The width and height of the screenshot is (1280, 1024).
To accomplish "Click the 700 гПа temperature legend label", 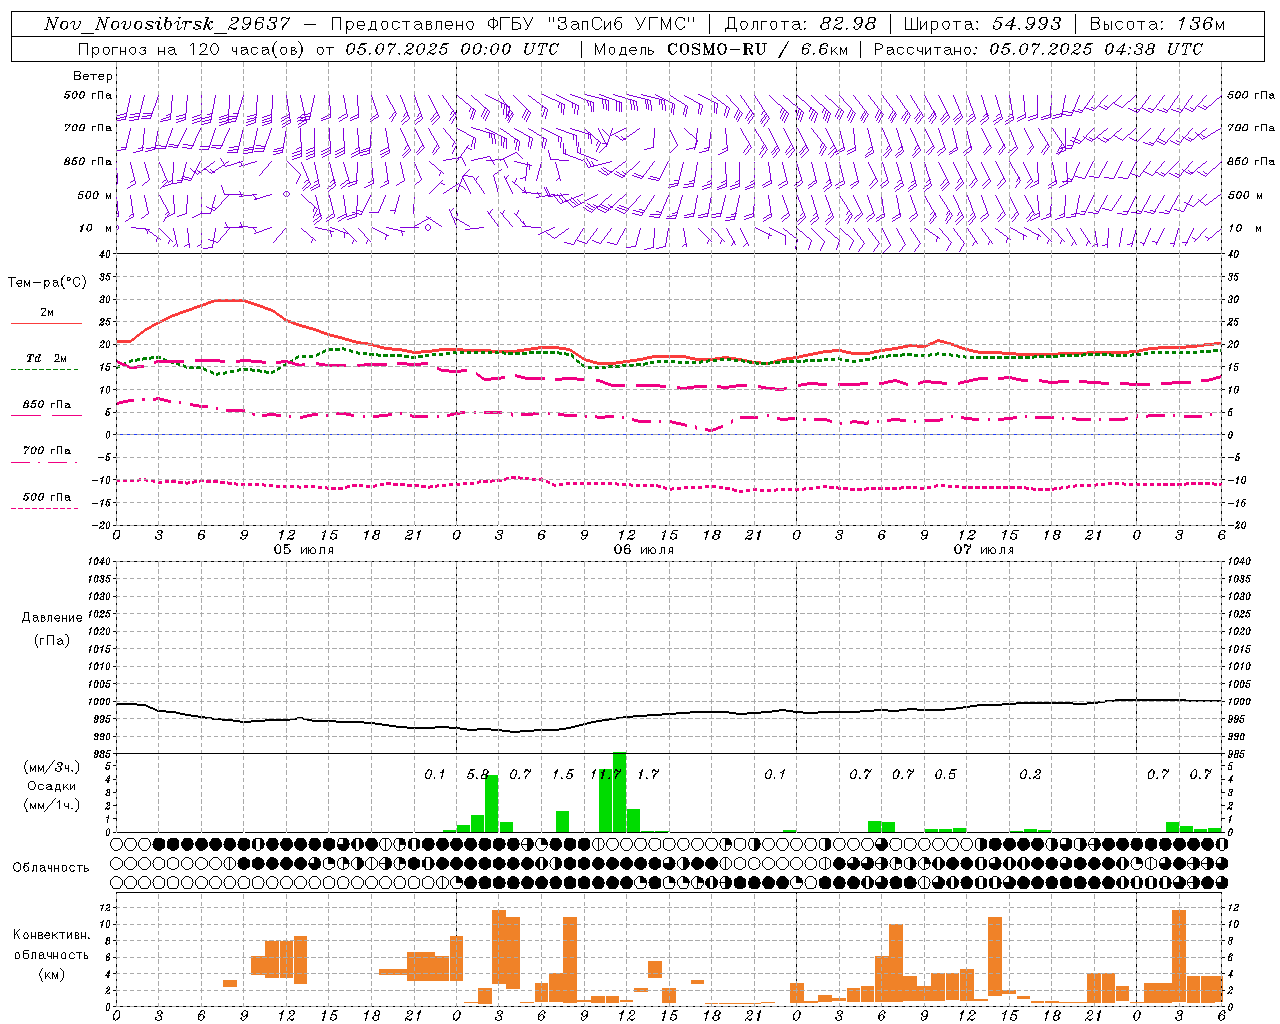I will (47, 450).
